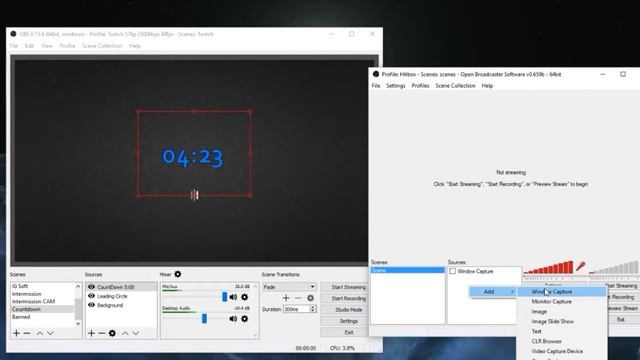Move source down with the Sources down arrow
Screen dimensions: 640x360
136,333
